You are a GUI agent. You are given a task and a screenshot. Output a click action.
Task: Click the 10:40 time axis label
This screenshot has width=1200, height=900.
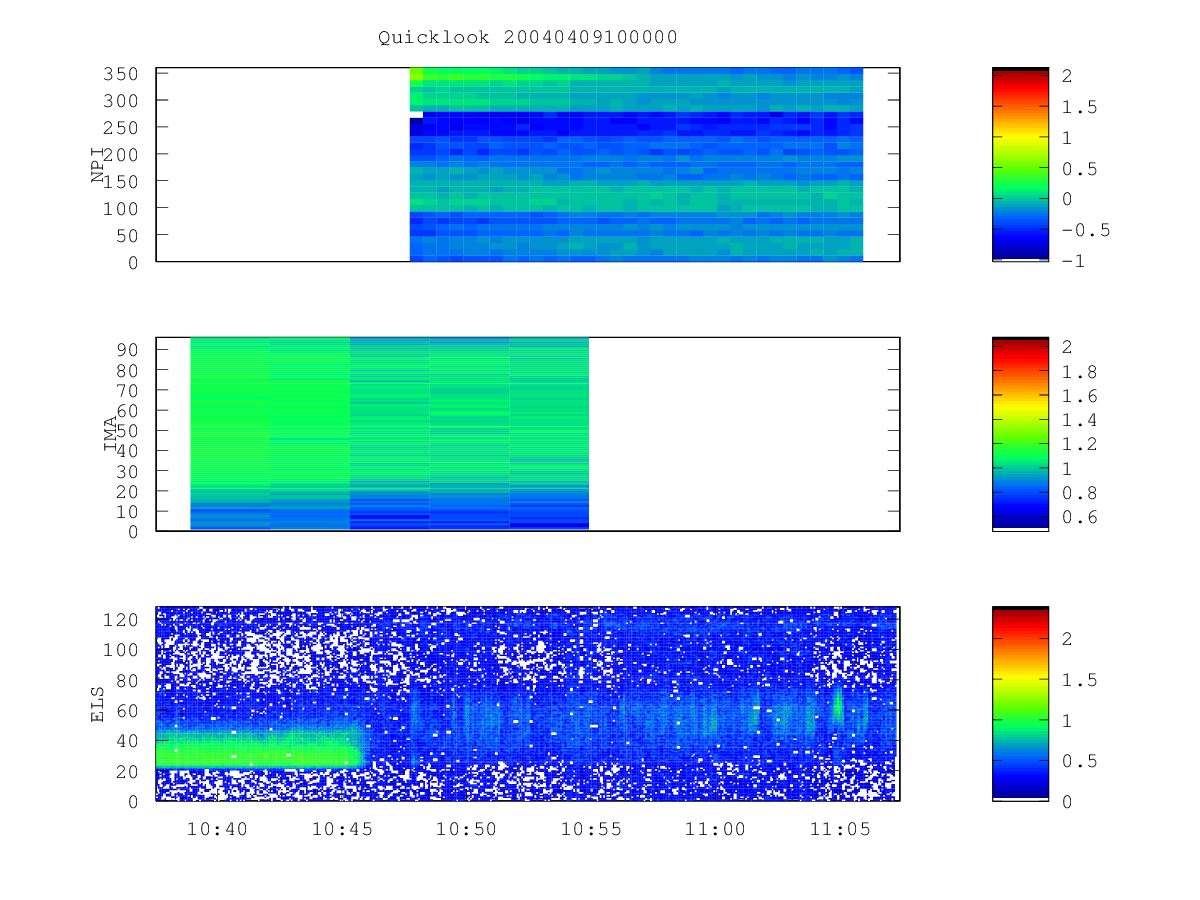pos(217,829)
